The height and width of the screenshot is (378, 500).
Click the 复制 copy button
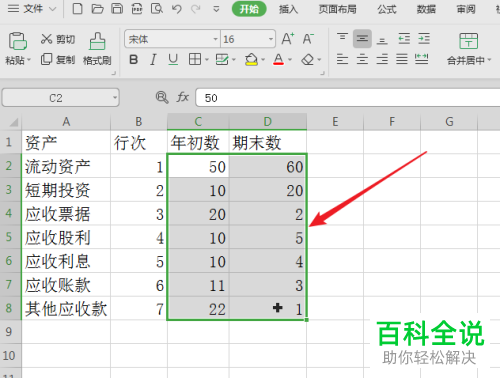[x=58, y=60]
